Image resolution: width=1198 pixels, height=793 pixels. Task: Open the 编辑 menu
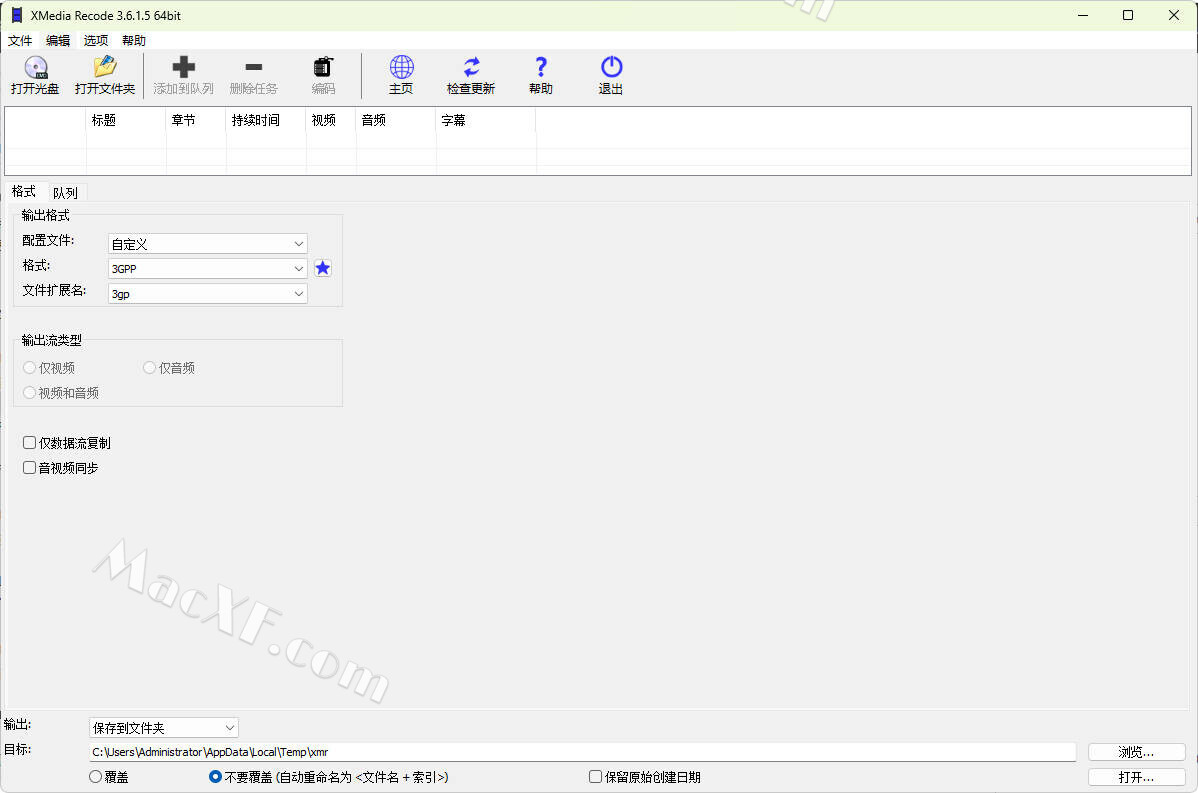pyautogui.click(x=58, y=40)
